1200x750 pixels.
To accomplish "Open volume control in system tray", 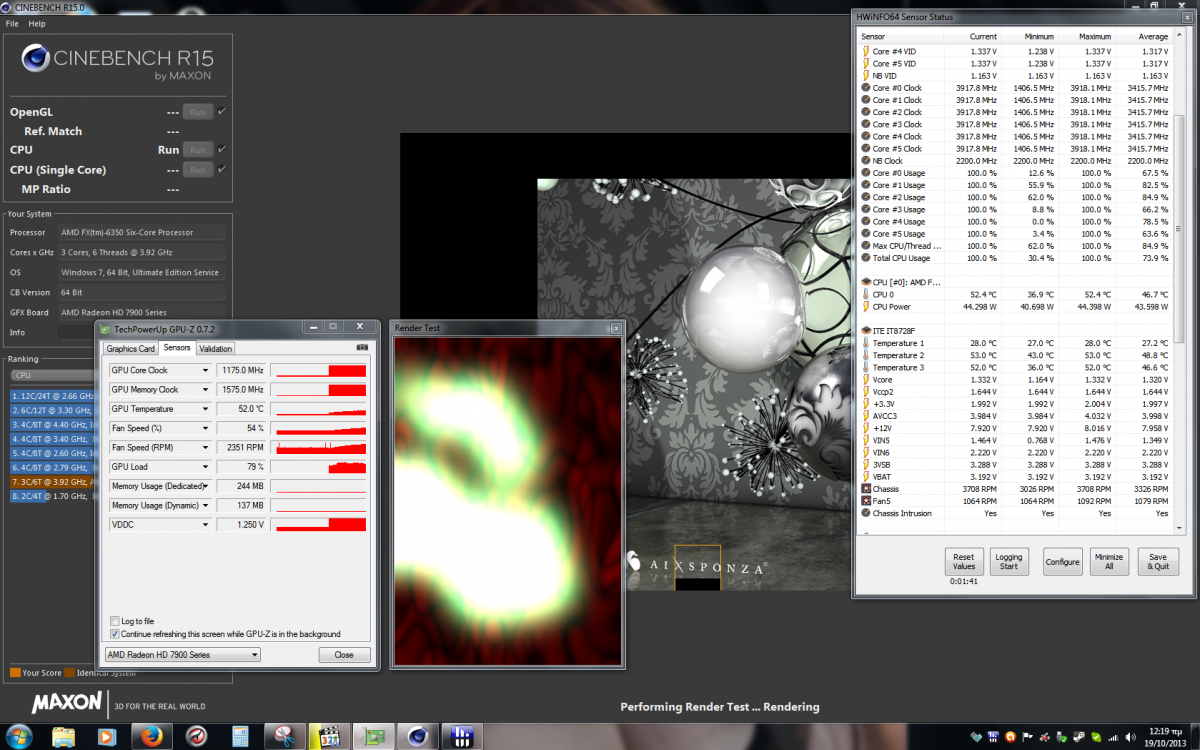I will (x=1129, y=737).
